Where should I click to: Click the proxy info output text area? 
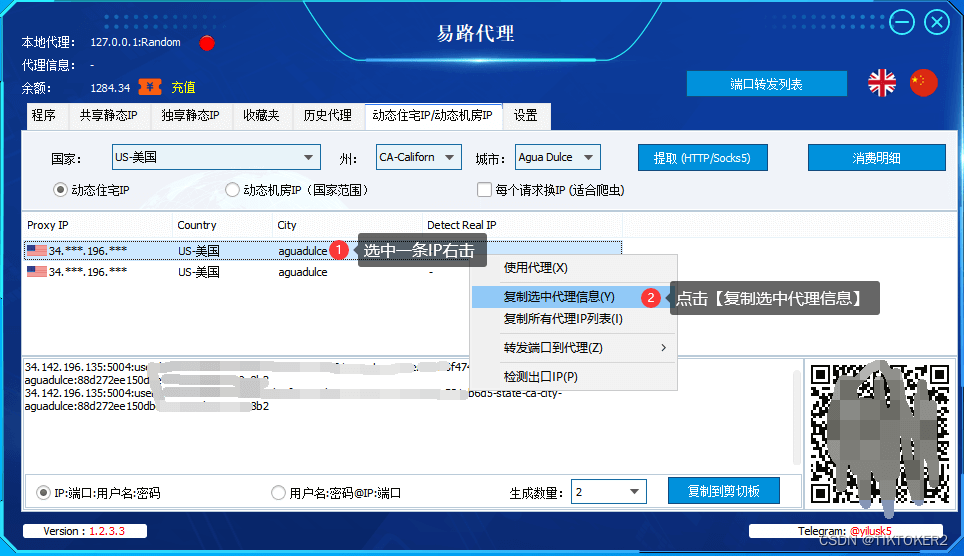[407, 415]
